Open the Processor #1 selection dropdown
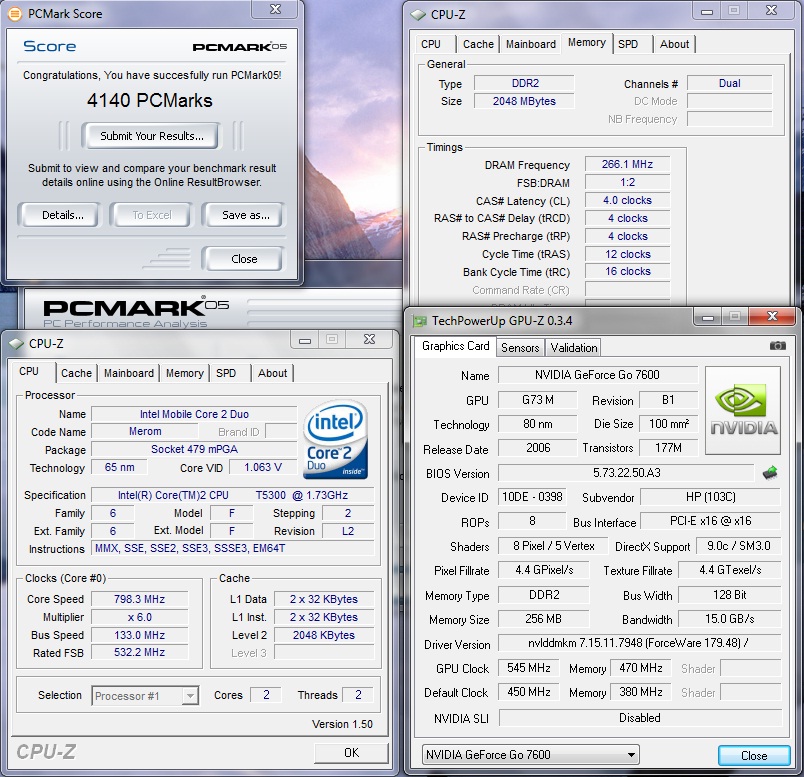This screenshot has width=804, height=777. click(x=190, y=696)
